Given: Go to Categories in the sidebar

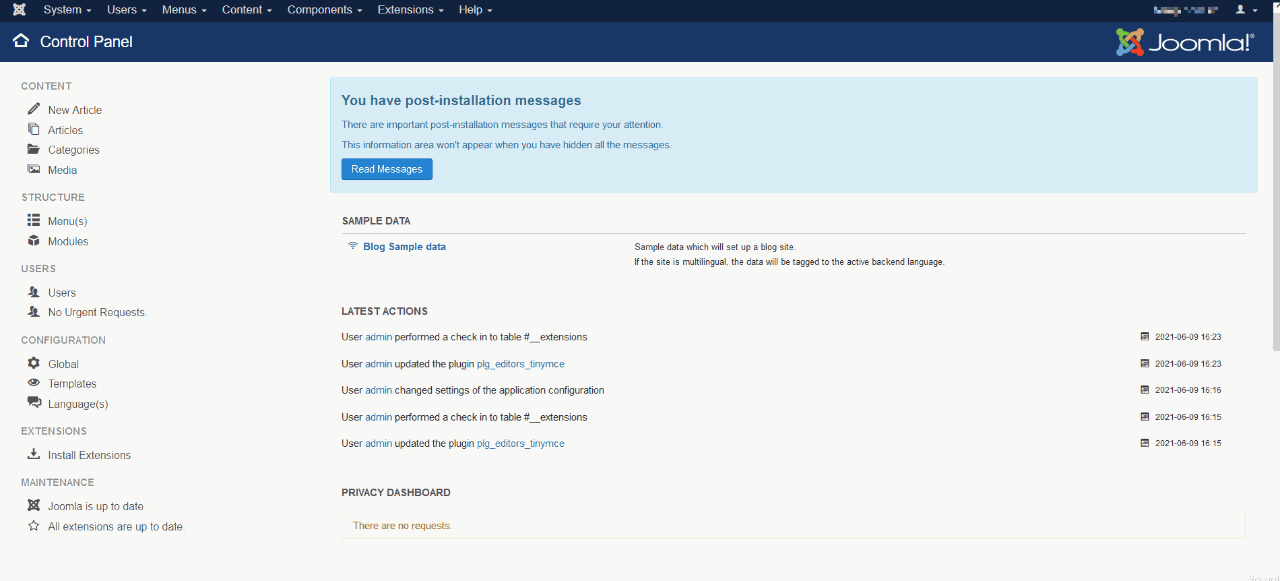Looking at the screenshot, I should click(74, 150).
